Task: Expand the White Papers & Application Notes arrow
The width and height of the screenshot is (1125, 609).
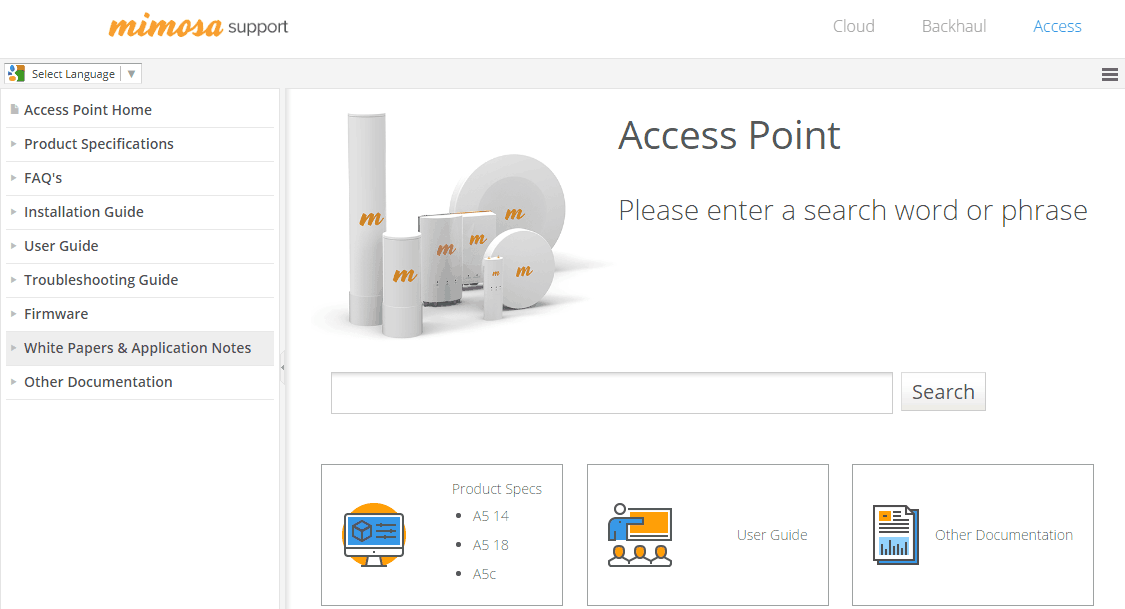Action: (x=14, y=348)
